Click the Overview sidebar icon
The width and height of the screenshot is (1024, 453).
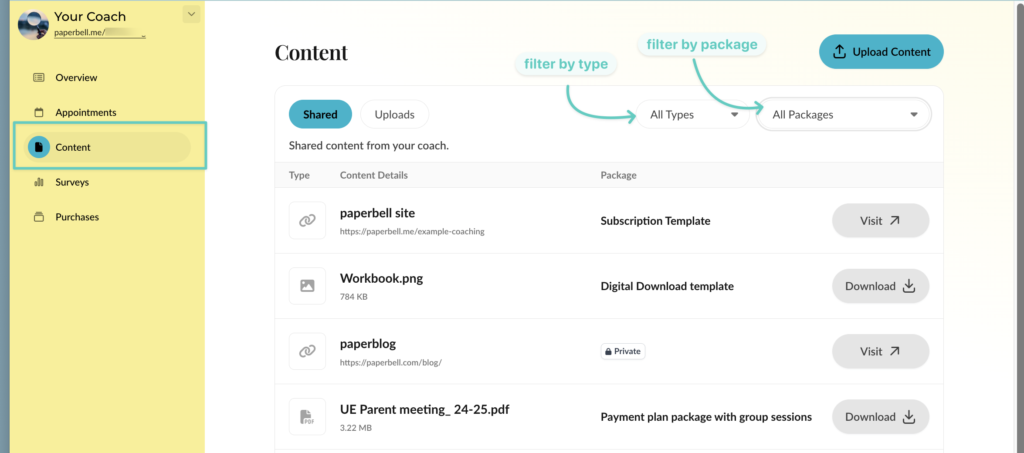point(39,77)
